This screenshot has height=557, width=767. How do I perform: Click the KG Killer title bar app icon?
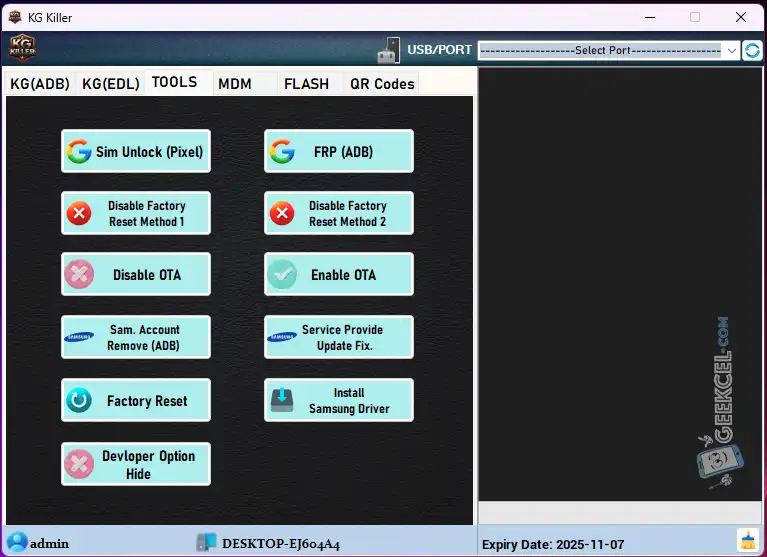[x=15, y=17]
